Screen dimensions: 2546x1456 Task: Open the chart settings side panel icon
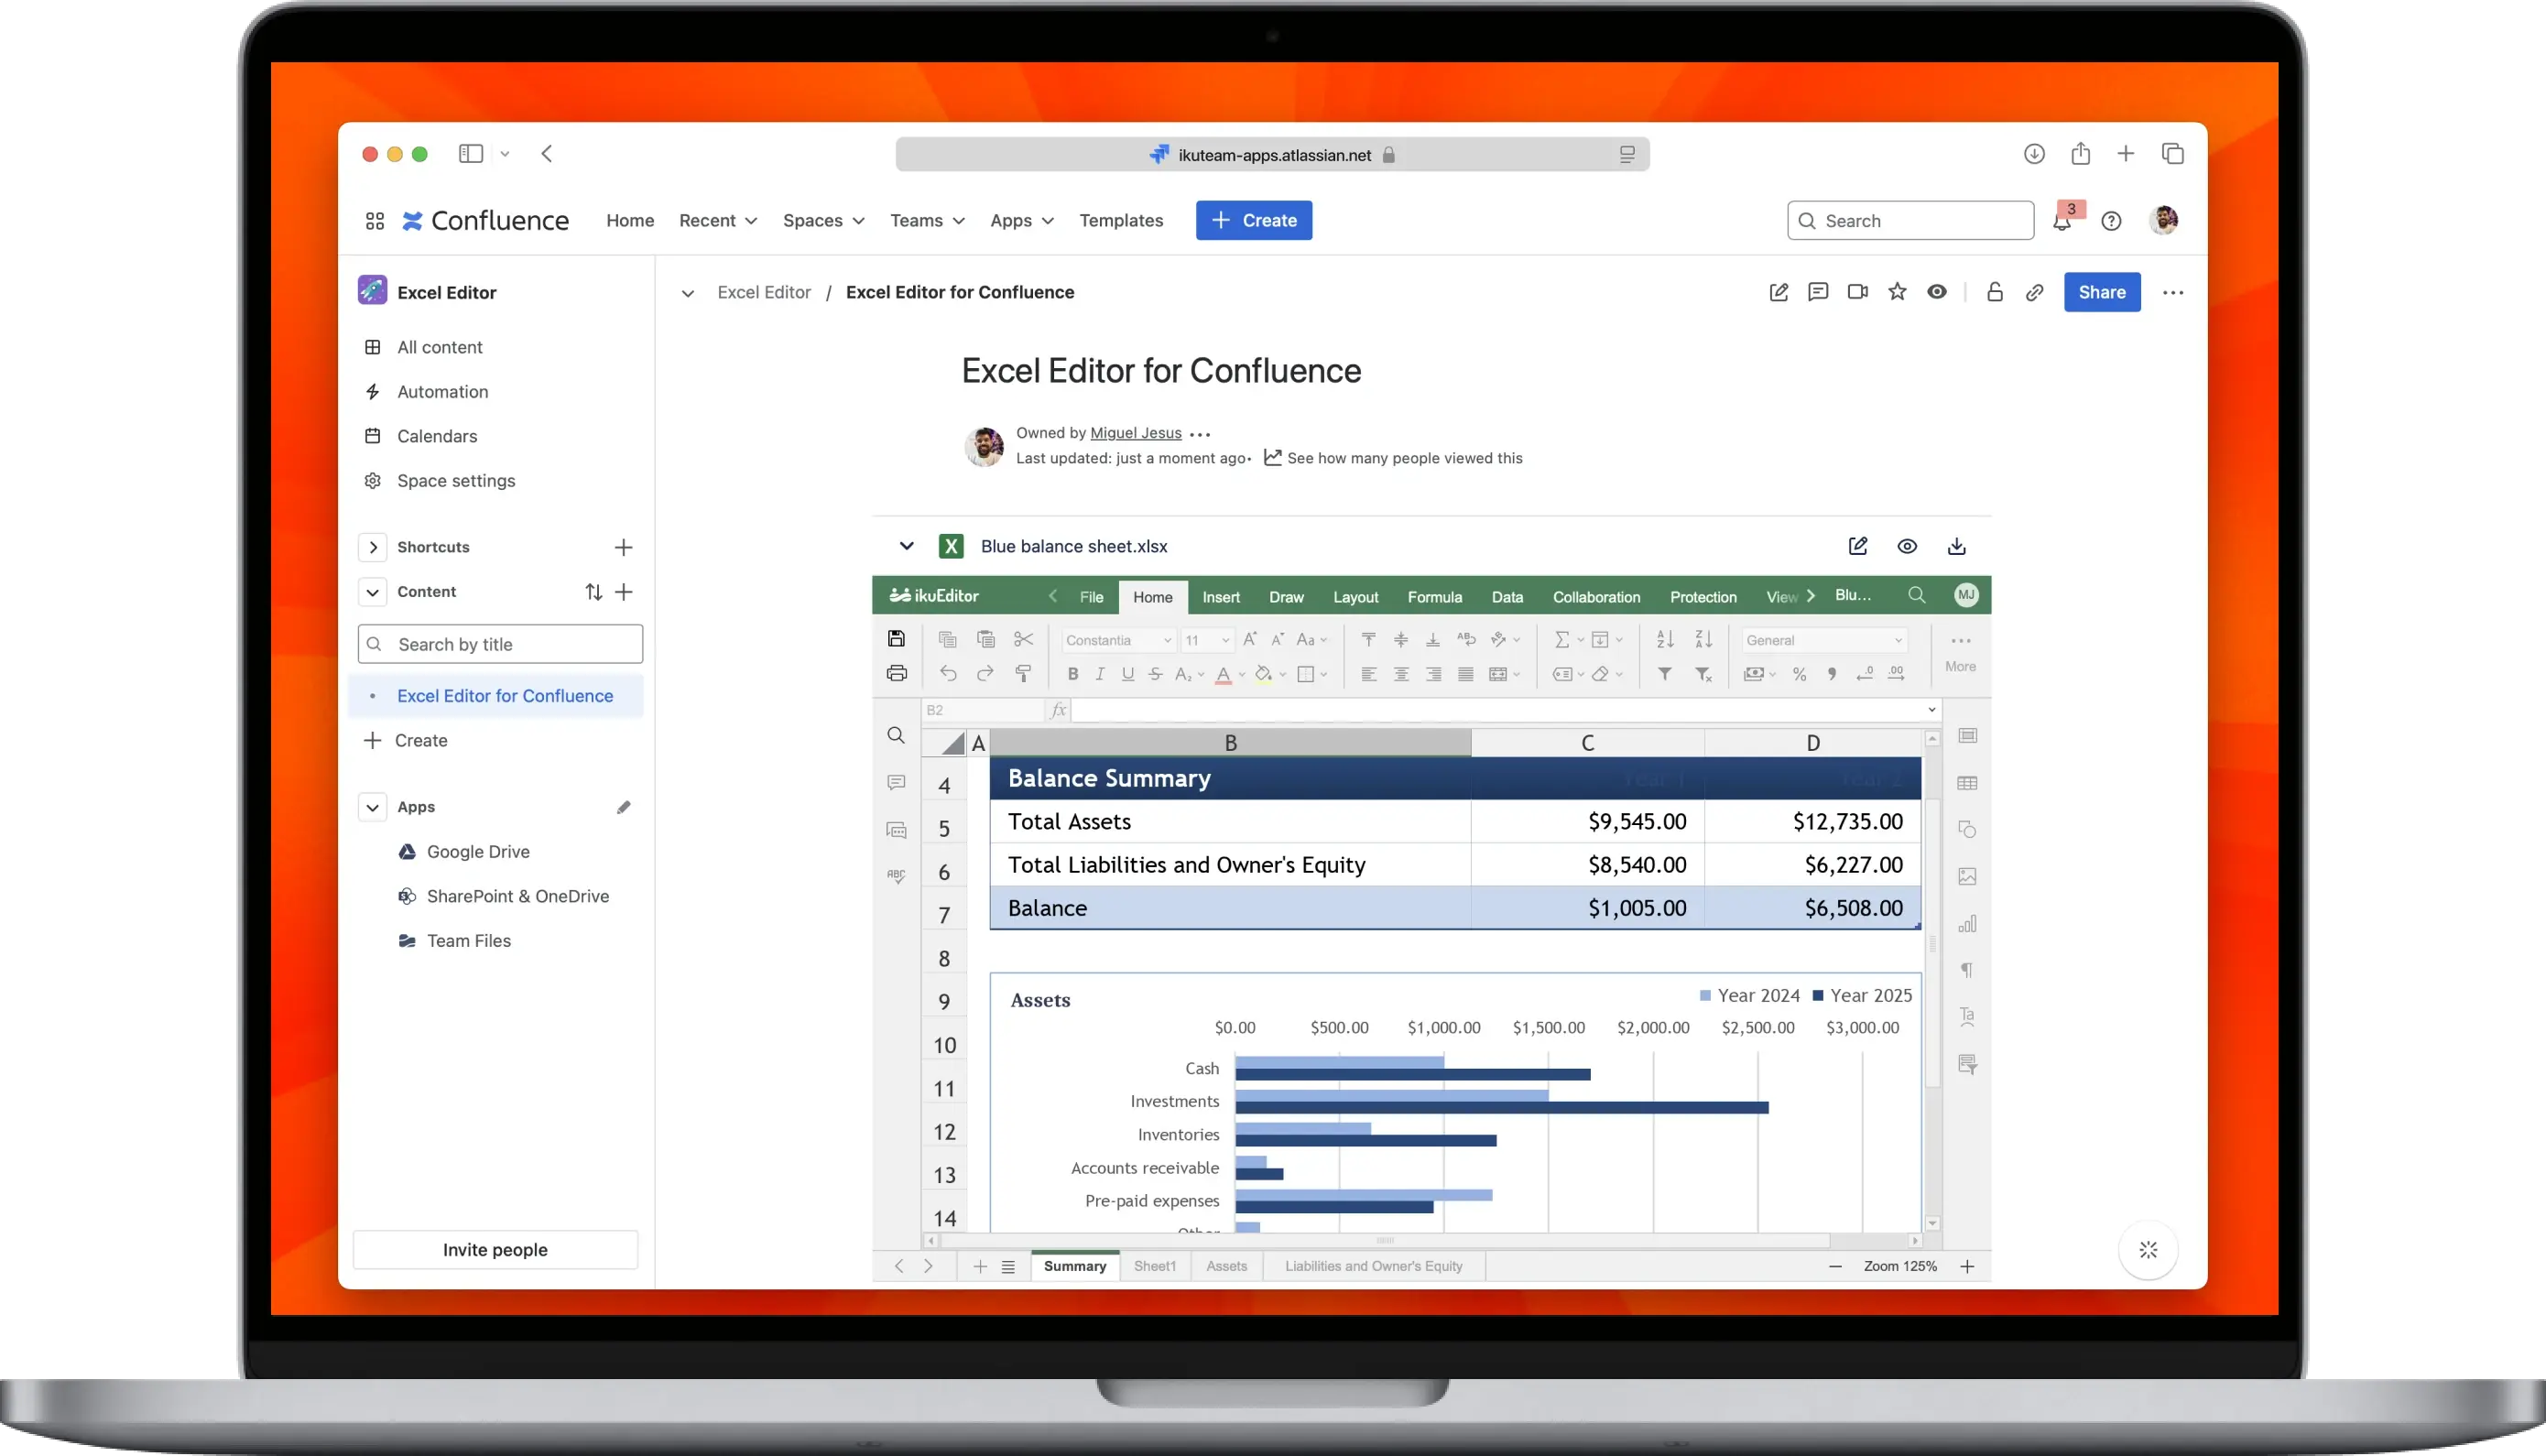coord(1967,924)
